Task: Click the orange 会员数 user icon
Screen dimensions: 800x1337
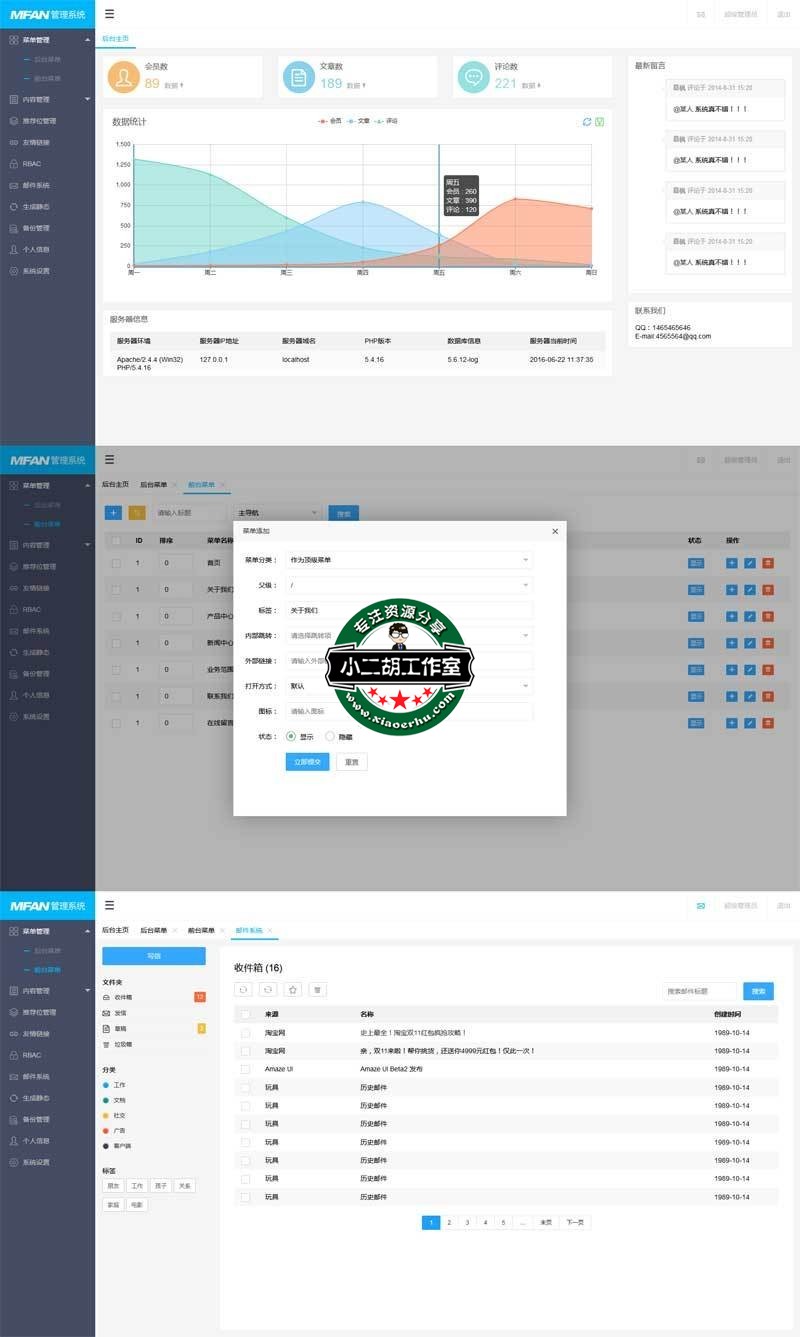Action: click(x=124, y=76)
